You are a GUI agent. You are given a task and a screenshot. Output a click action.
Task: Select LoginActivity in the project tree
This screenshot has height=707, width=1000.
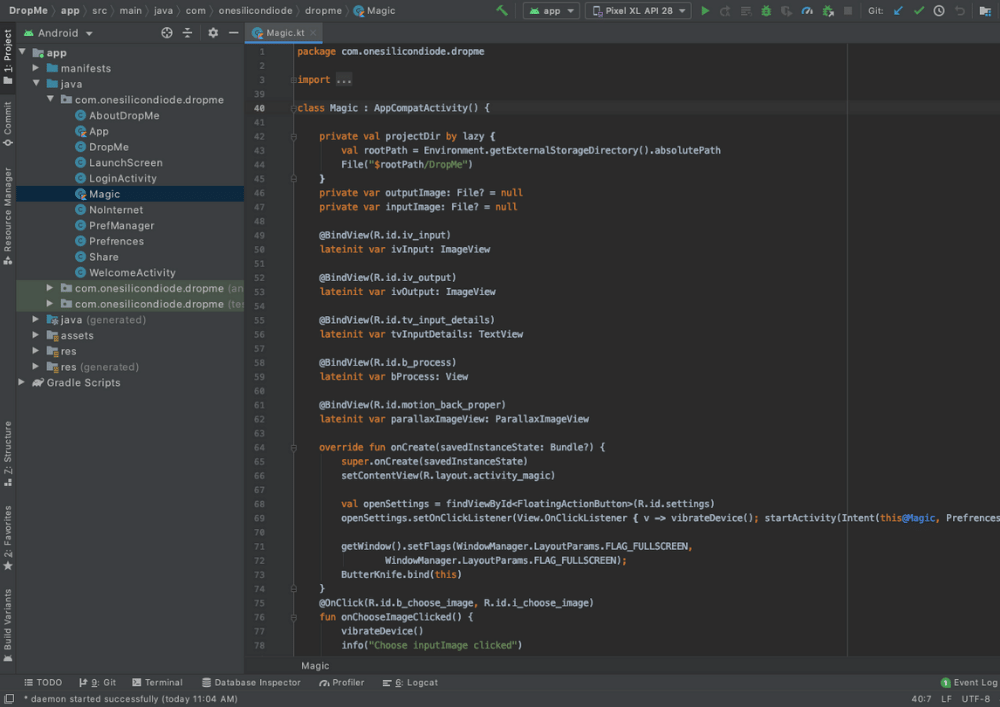pyautogui.click(x=122, y=178)
